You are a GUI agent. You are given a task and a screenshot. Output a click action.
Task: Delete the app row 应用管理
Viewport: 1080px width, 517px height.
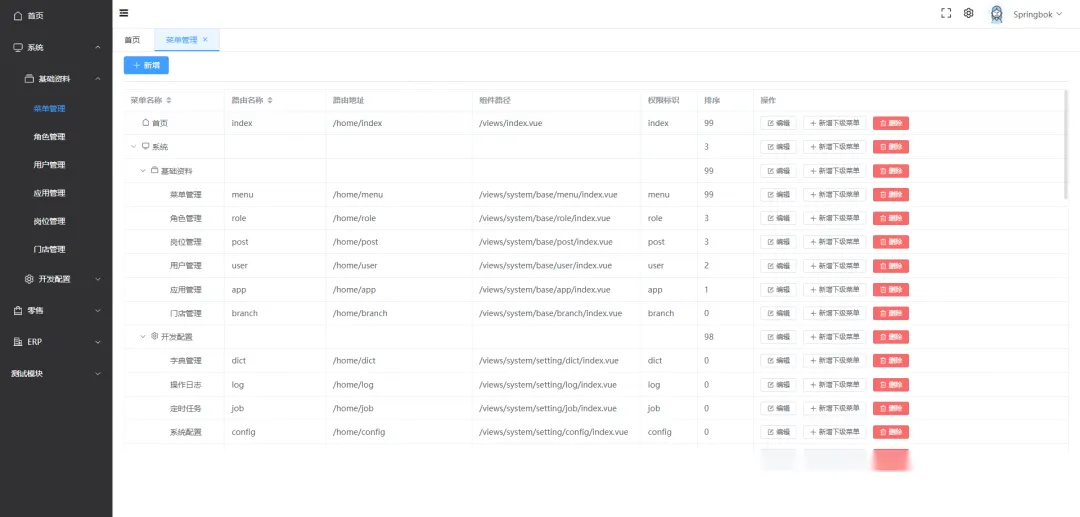point(891,289)
